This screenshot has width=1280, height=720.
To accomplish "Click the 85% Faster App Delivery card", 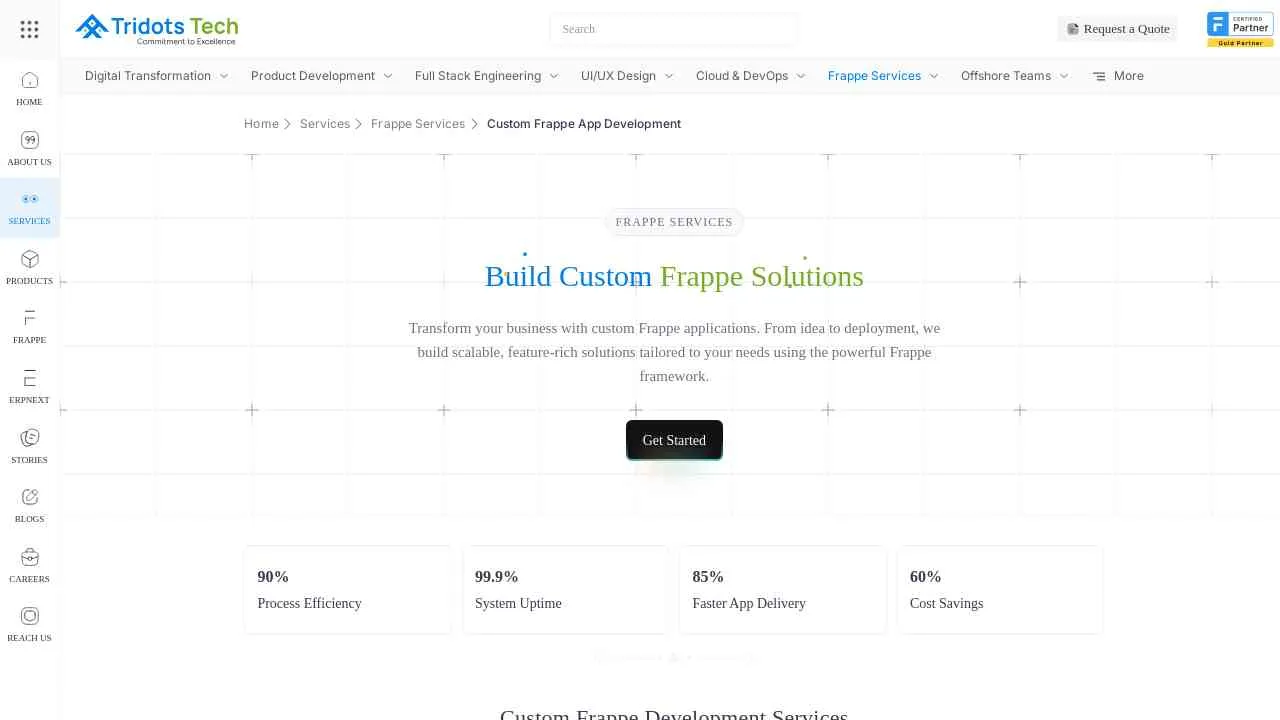I will tap(783, 590).
